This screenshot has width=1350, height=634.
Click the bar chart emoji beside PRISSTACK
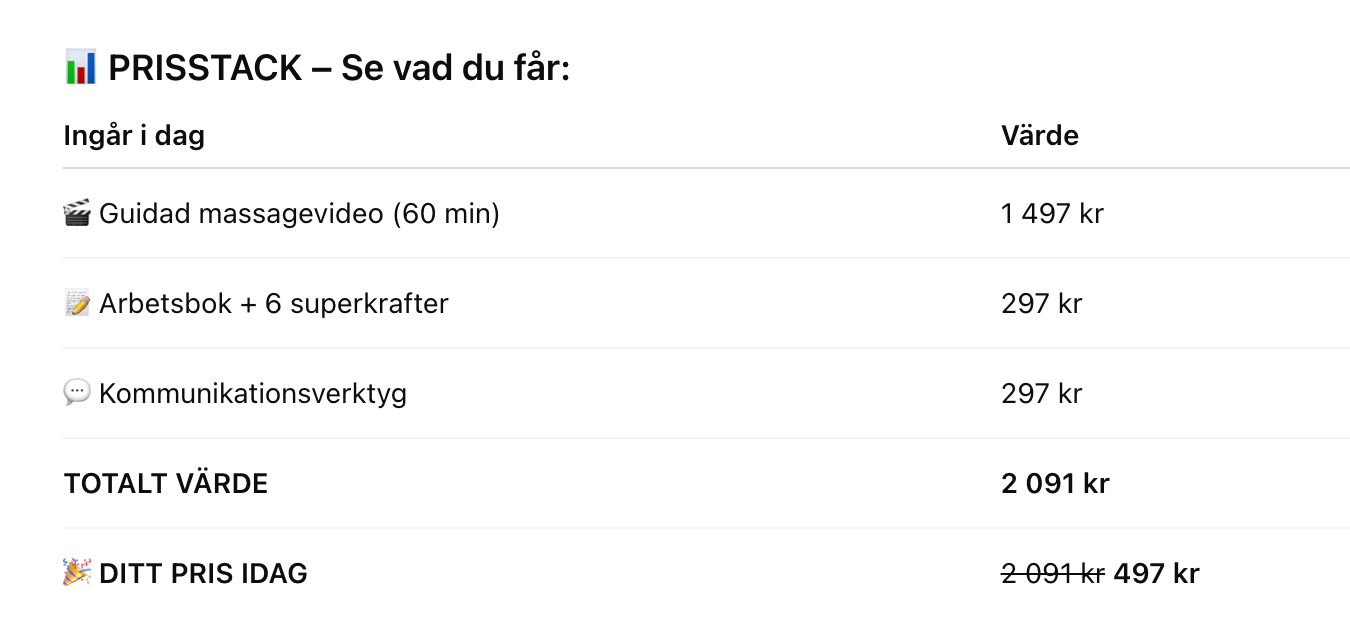pyautogui.click(x=80, y=69)
